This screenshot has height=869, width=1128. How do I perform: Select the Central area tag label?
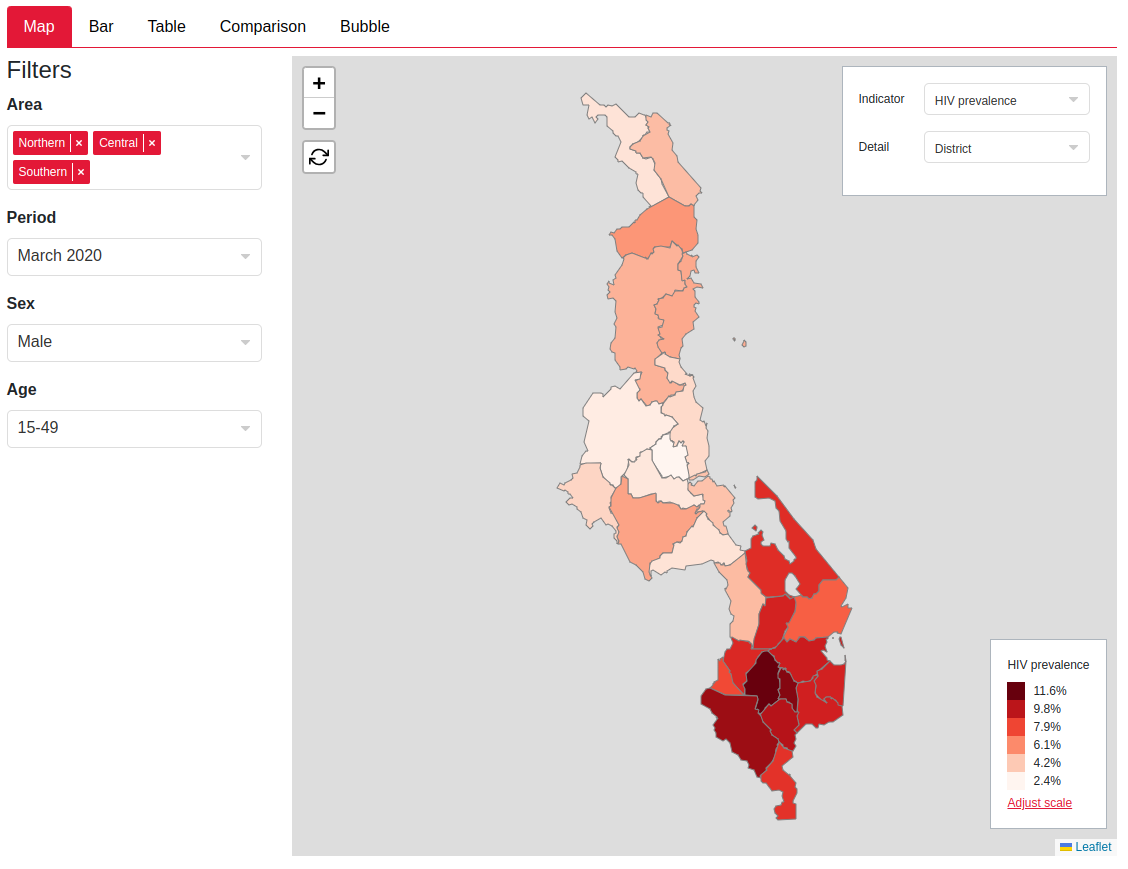coord(118,143)
